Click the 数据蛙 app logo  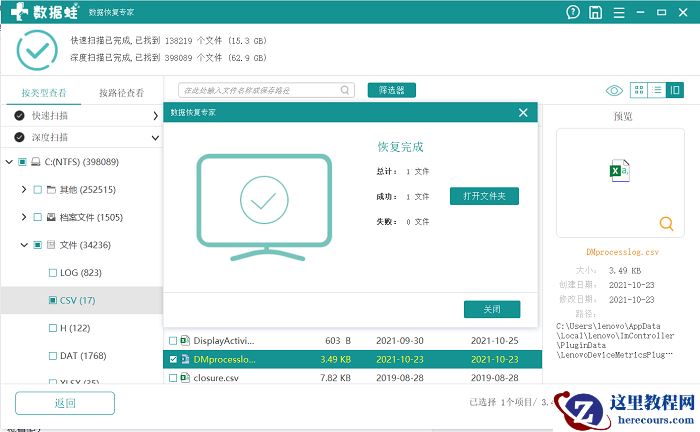tap(45, 12)
